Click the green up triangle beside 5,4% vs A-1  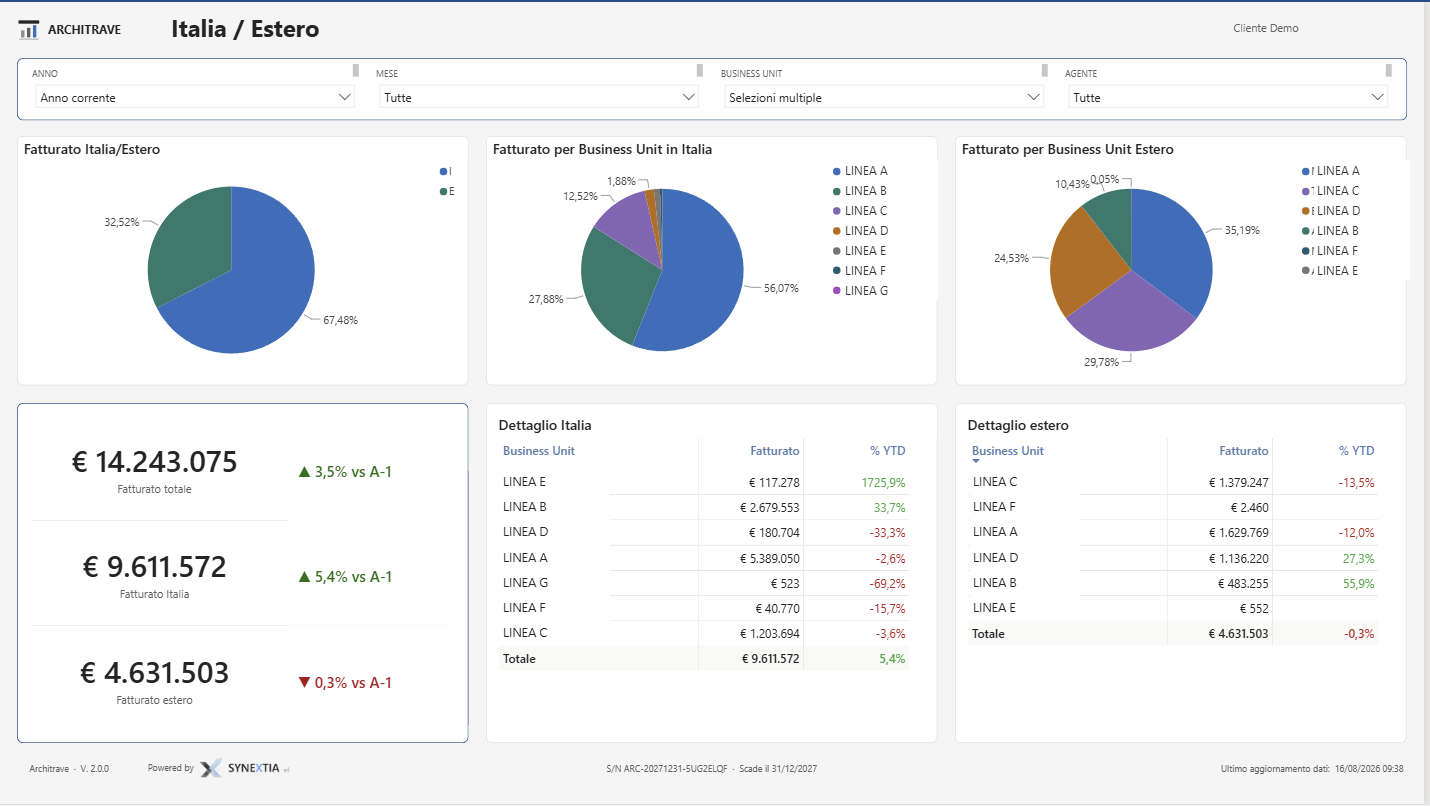[x=305, y=577]
